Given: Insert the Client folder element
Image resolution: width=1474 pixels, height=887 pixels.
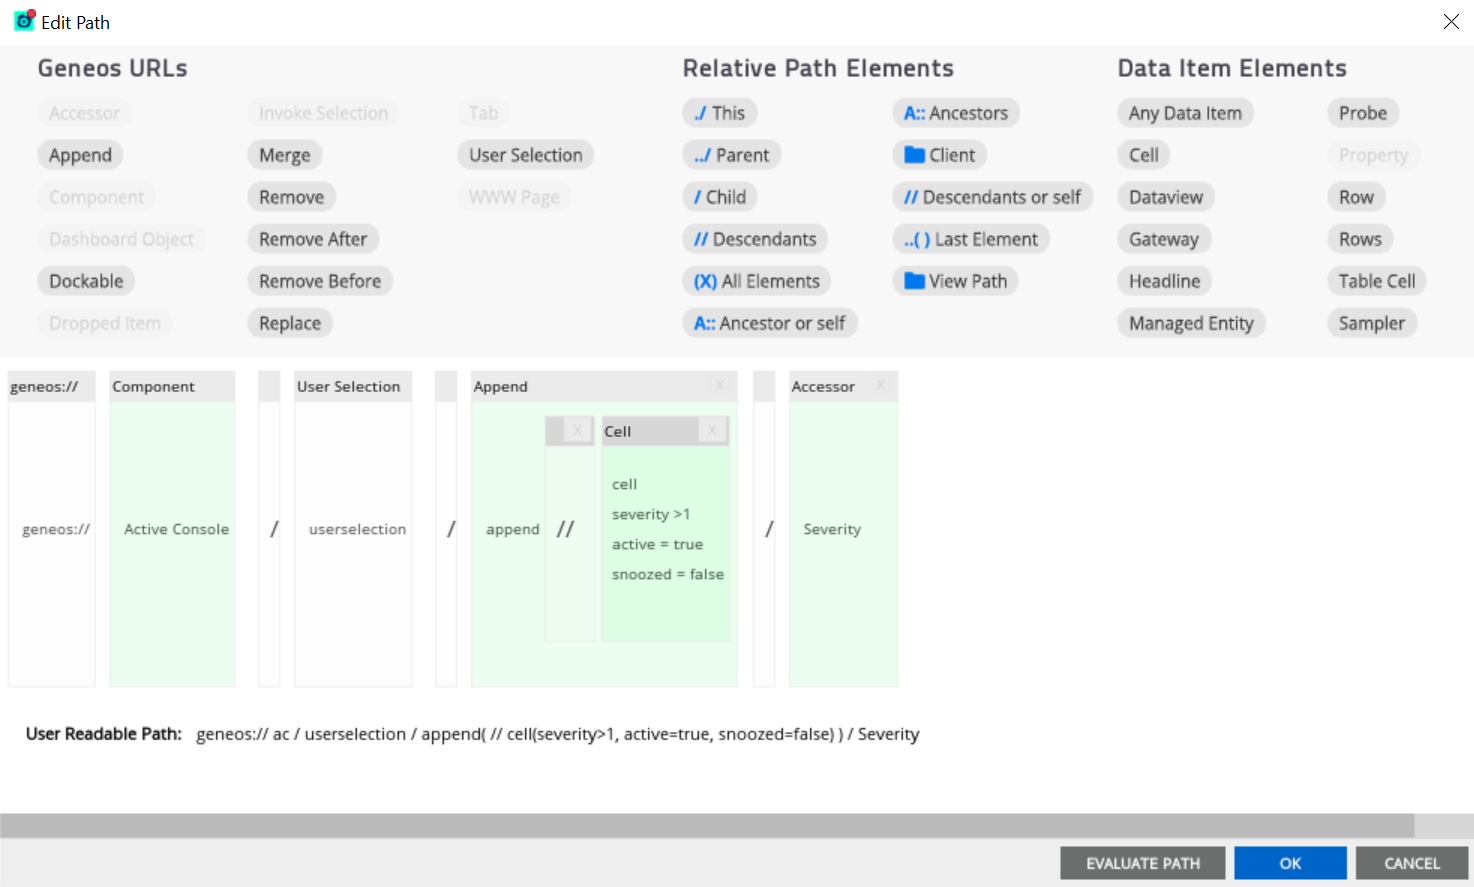Looking at the screenshot, I should [x=940, y=155].
